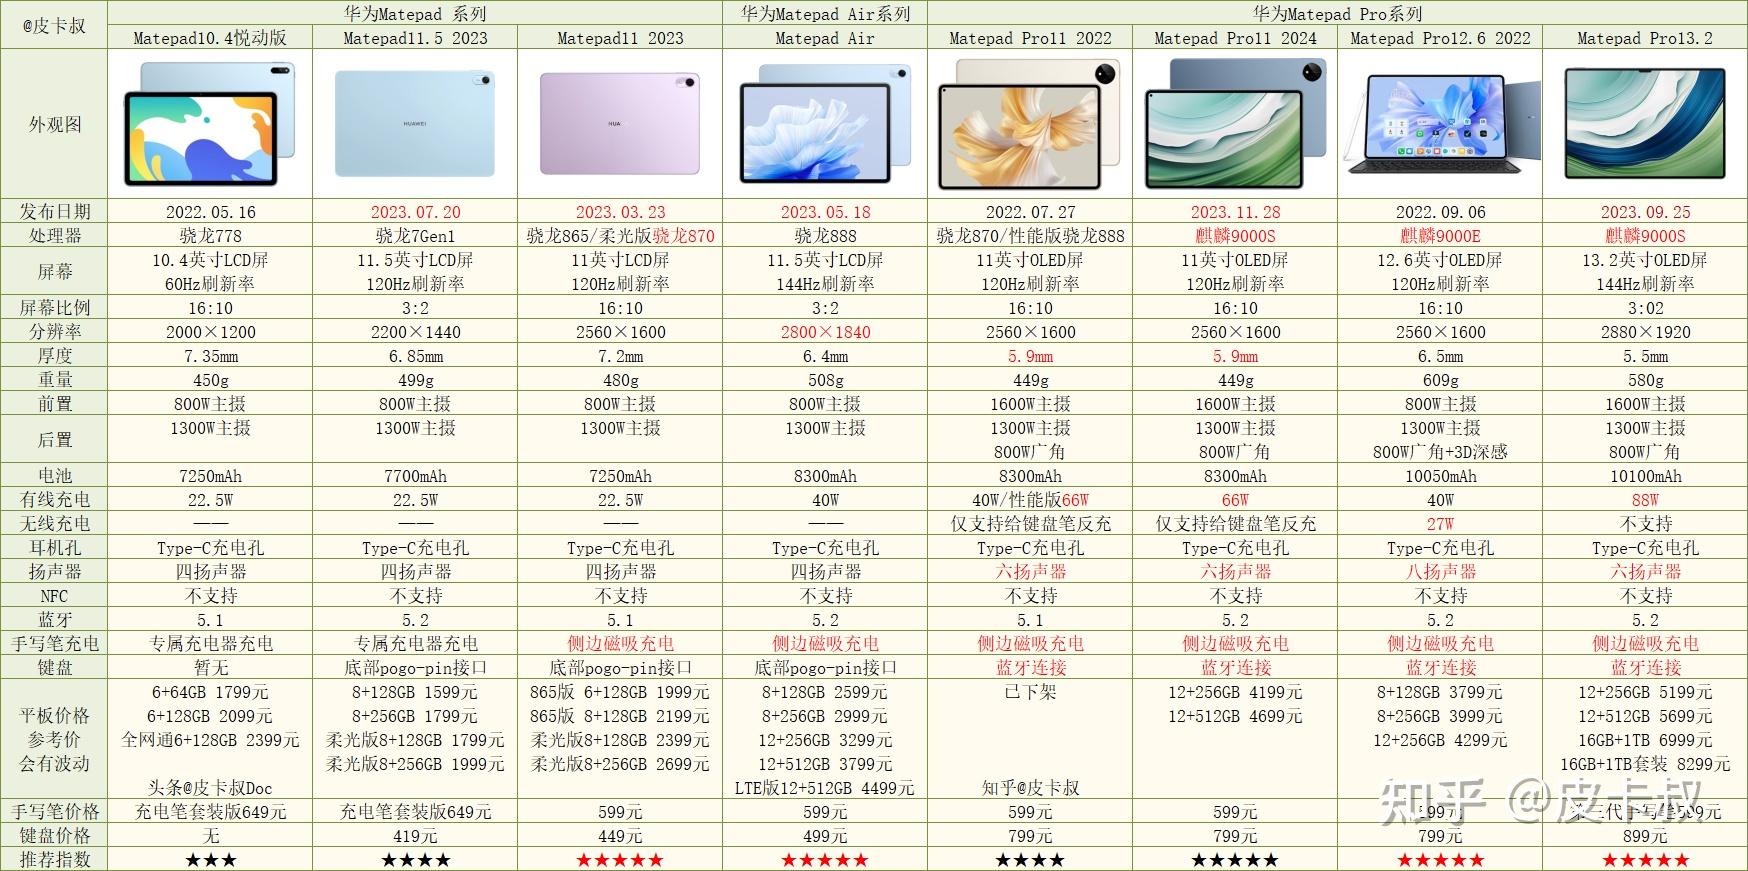Click the 八扬声器 speaker cell

tap(1440, 572)
